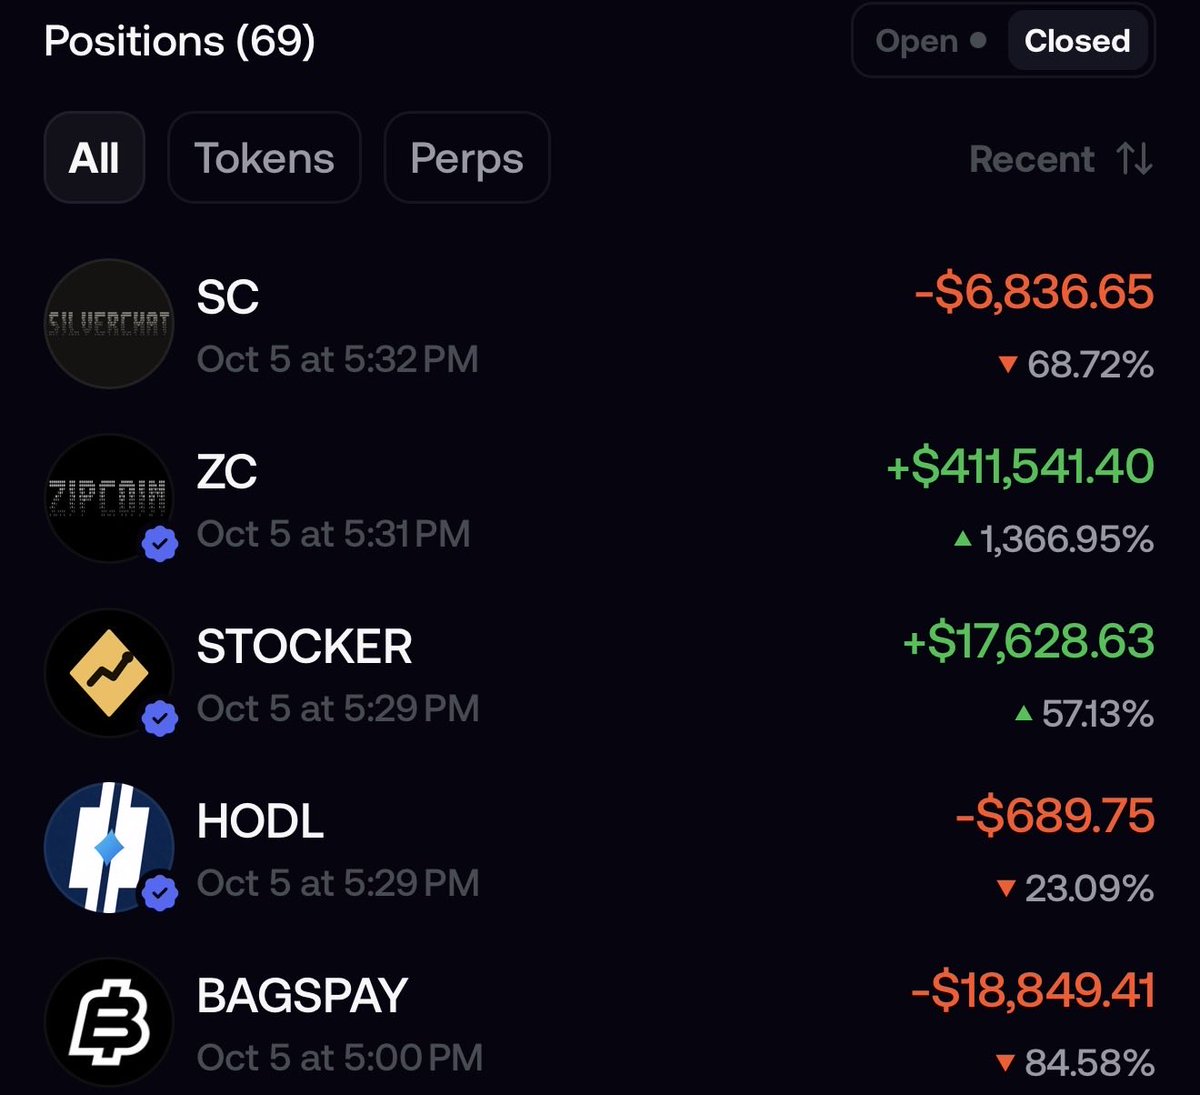
Task: Select the Closed positions toggle
Action: 1077,41
